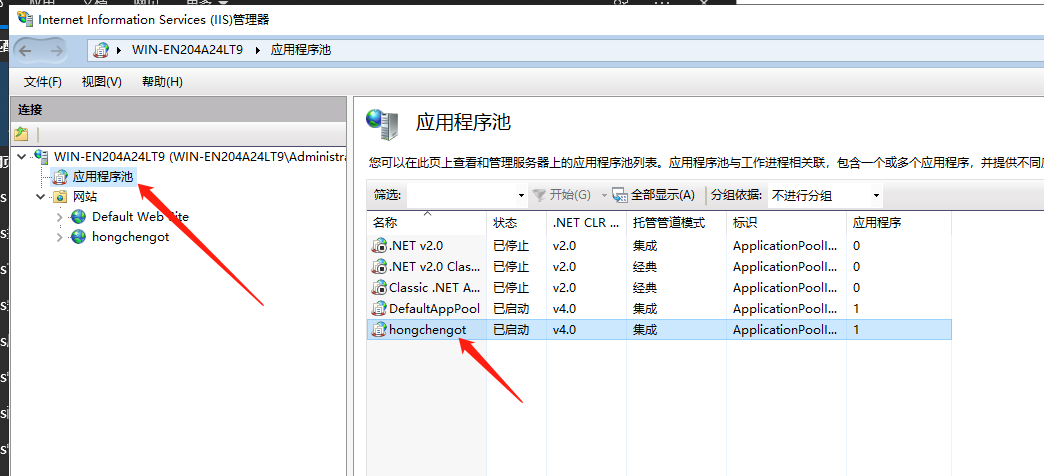Select the WIN-EN204A24LT9 server tree label
This screenshot has height=476, width=1044.
point(200,157)
